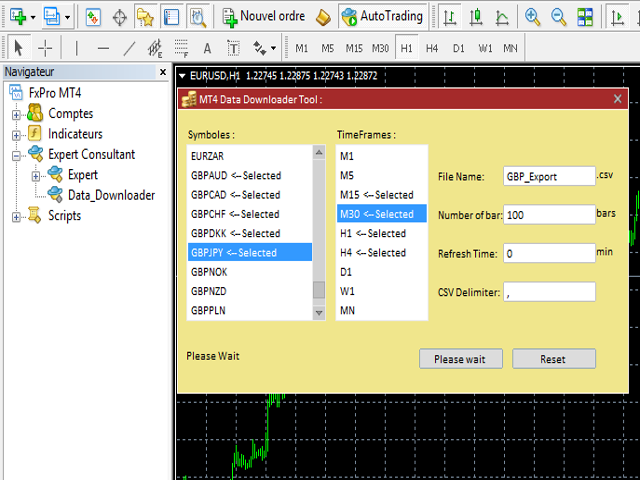This screenshot has height=480, width=640.
Task: Switch chart to D1 timeframe
Action: (x=458, y=48)
